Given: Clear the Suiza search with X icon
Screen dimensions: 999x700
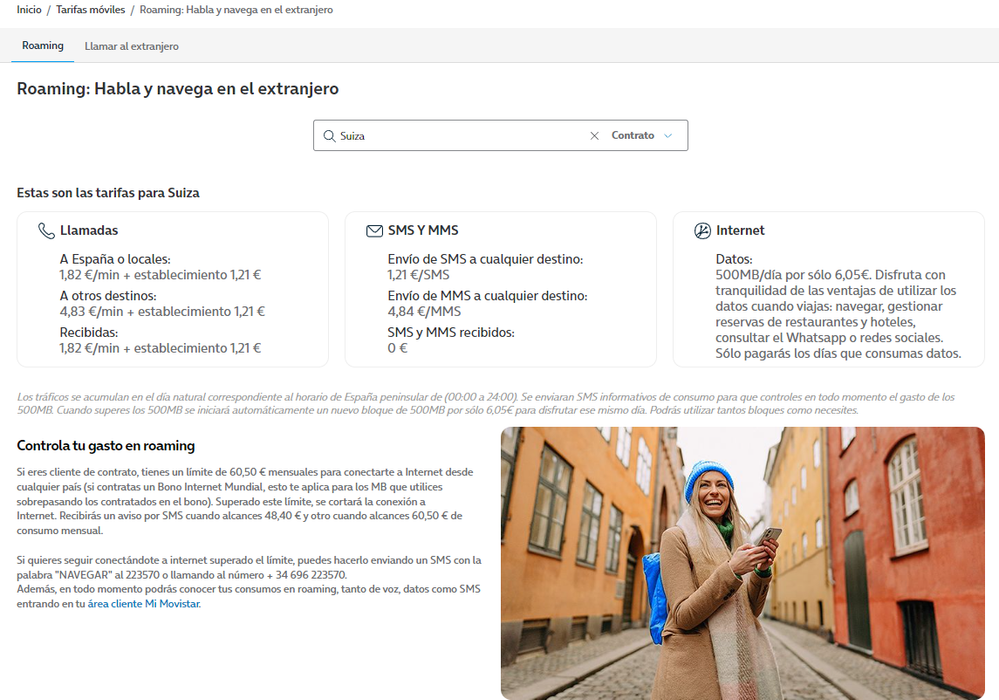Looking at the screenshot, I should (x=594, y=136).
